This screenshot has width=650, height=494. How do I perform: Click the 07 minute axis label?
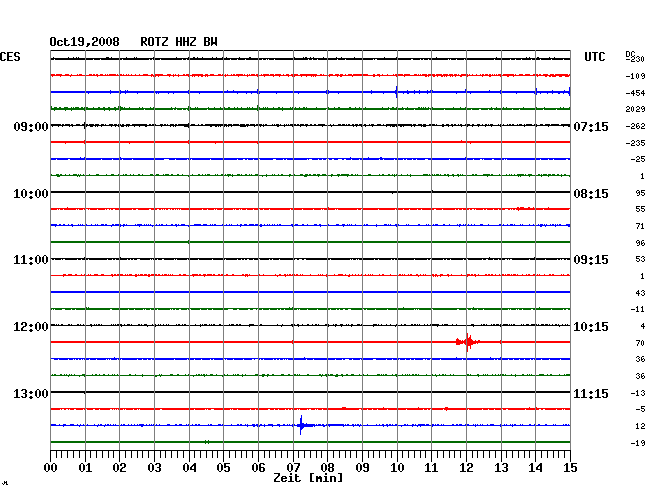pyautogui.click(x=293, y=468)
